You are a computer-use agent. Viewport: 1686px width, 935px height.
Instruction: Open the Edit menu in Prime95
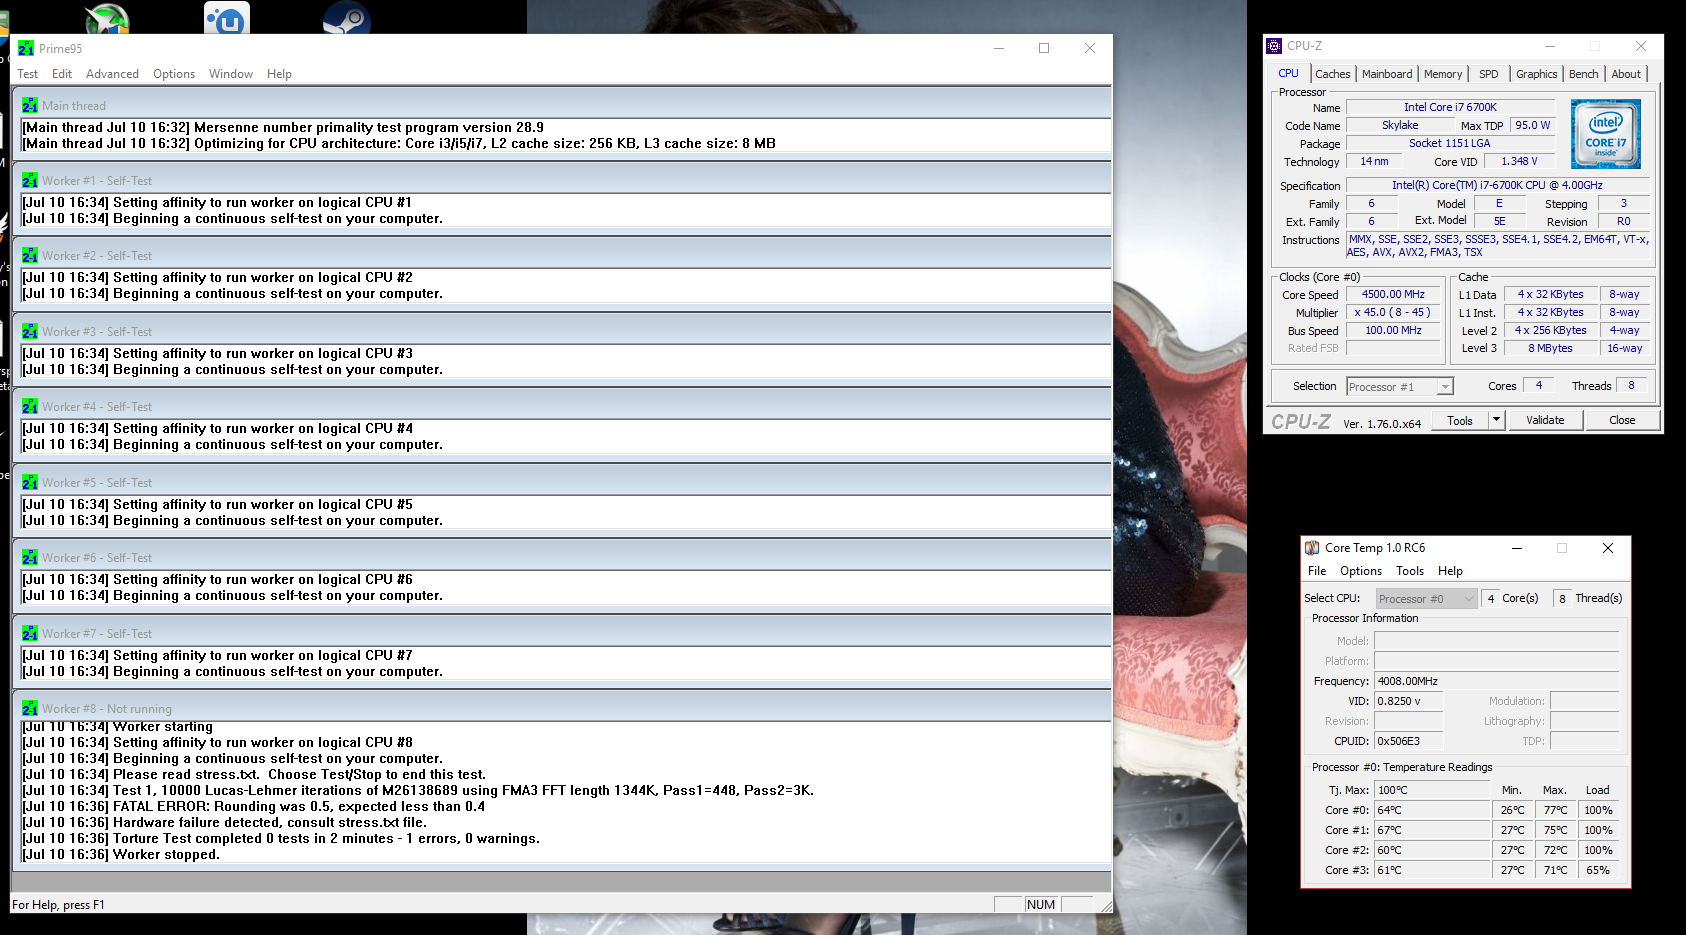coord(62,74)
